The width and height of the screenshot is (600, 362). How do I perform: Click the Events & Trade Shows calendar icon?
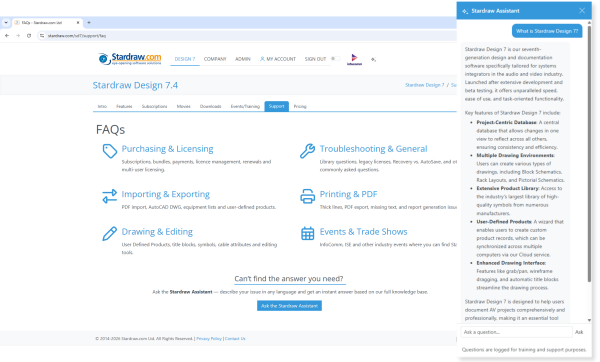308,233
